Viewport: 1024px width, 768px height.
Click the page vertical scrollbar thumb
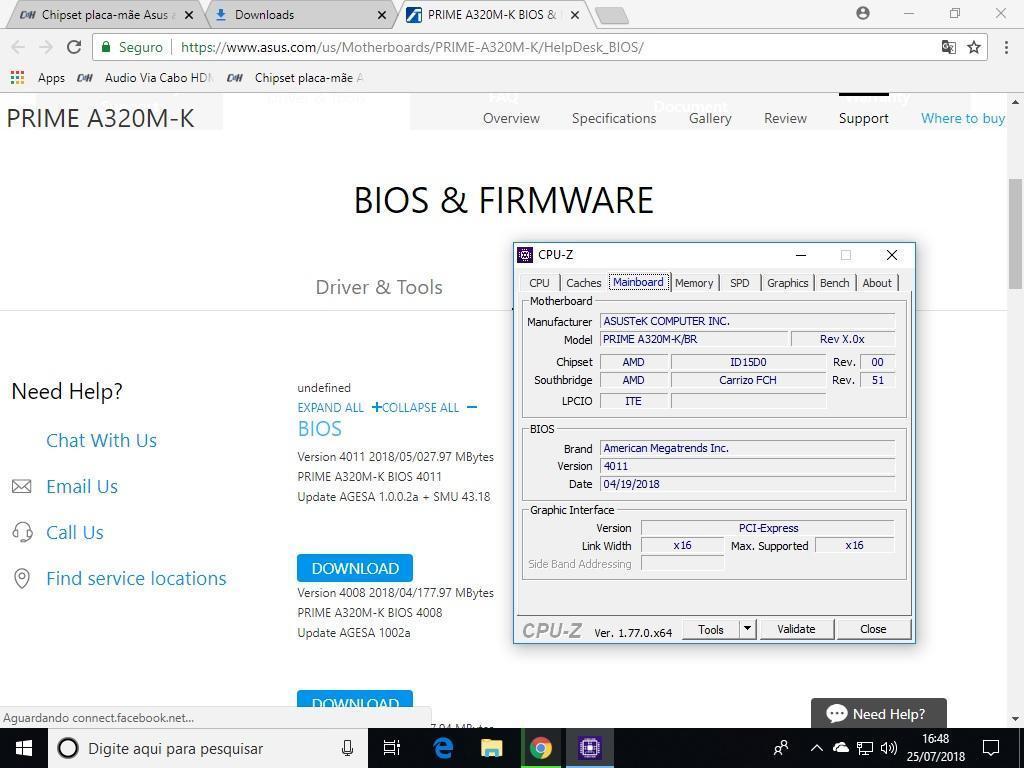(x=1016, y=233)
